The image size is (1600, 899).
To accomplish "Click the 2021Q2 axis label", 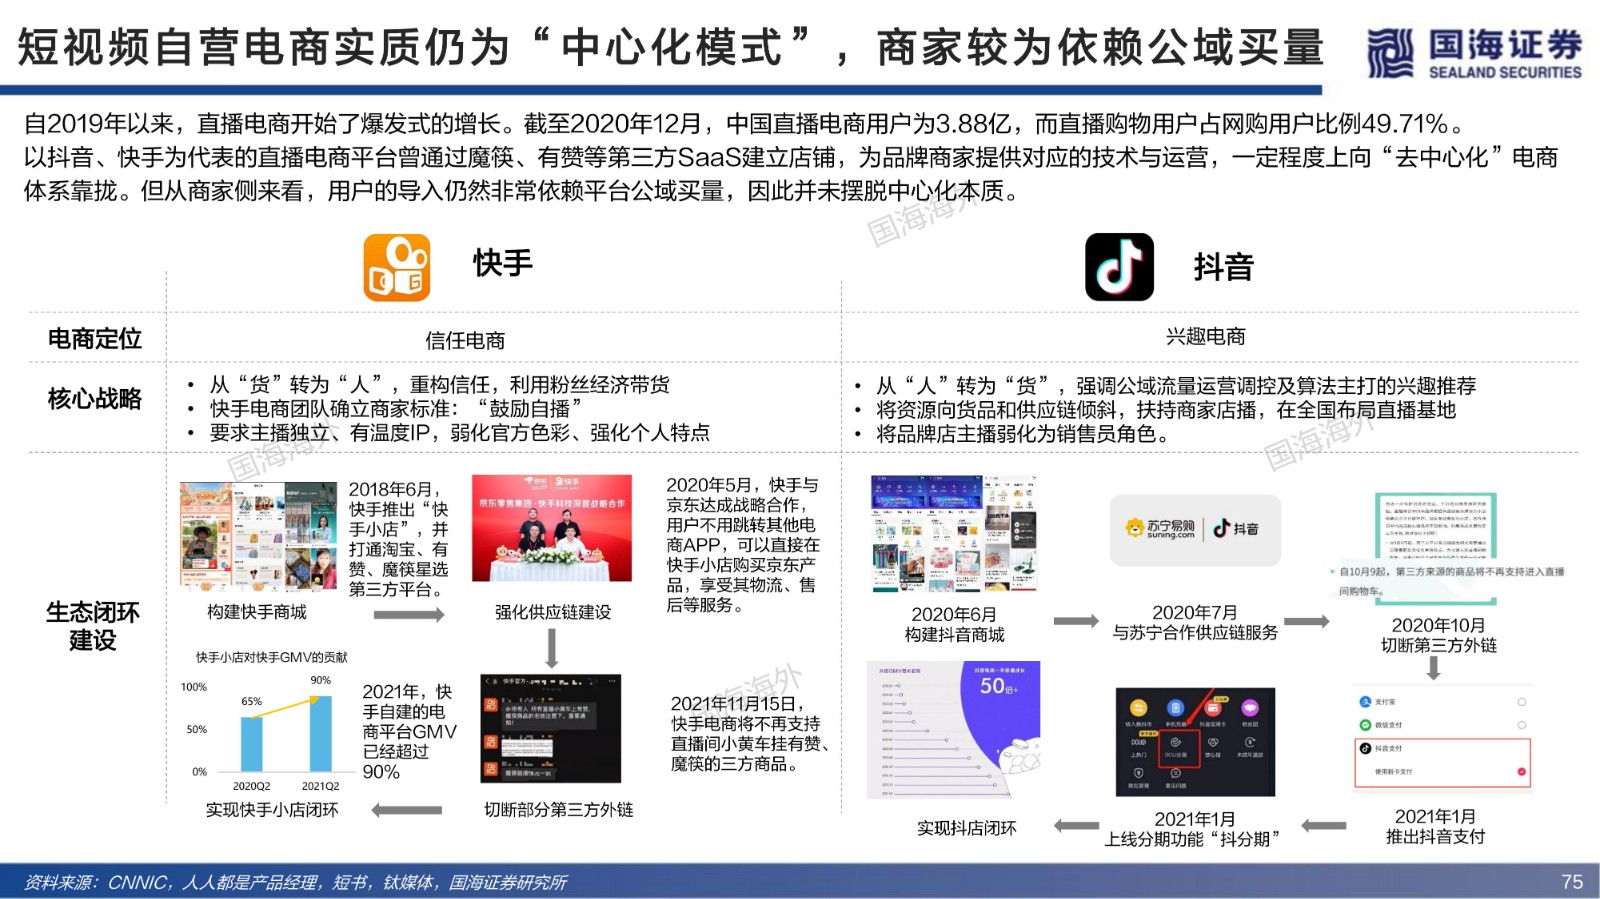I will tap(320, 786).
